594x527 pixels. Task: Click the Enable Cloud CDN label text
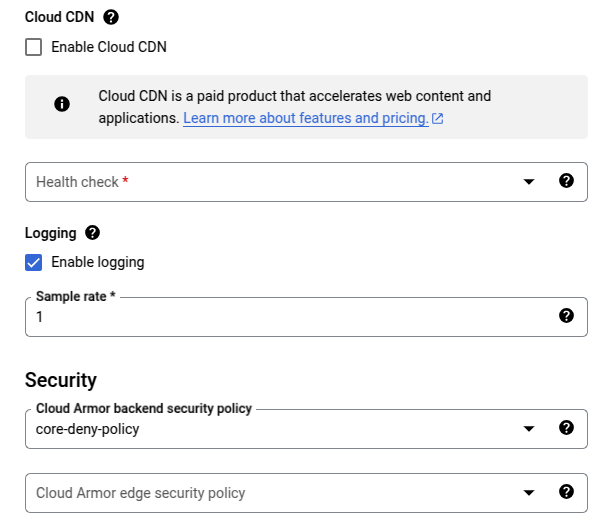click(x=109, y=47)
